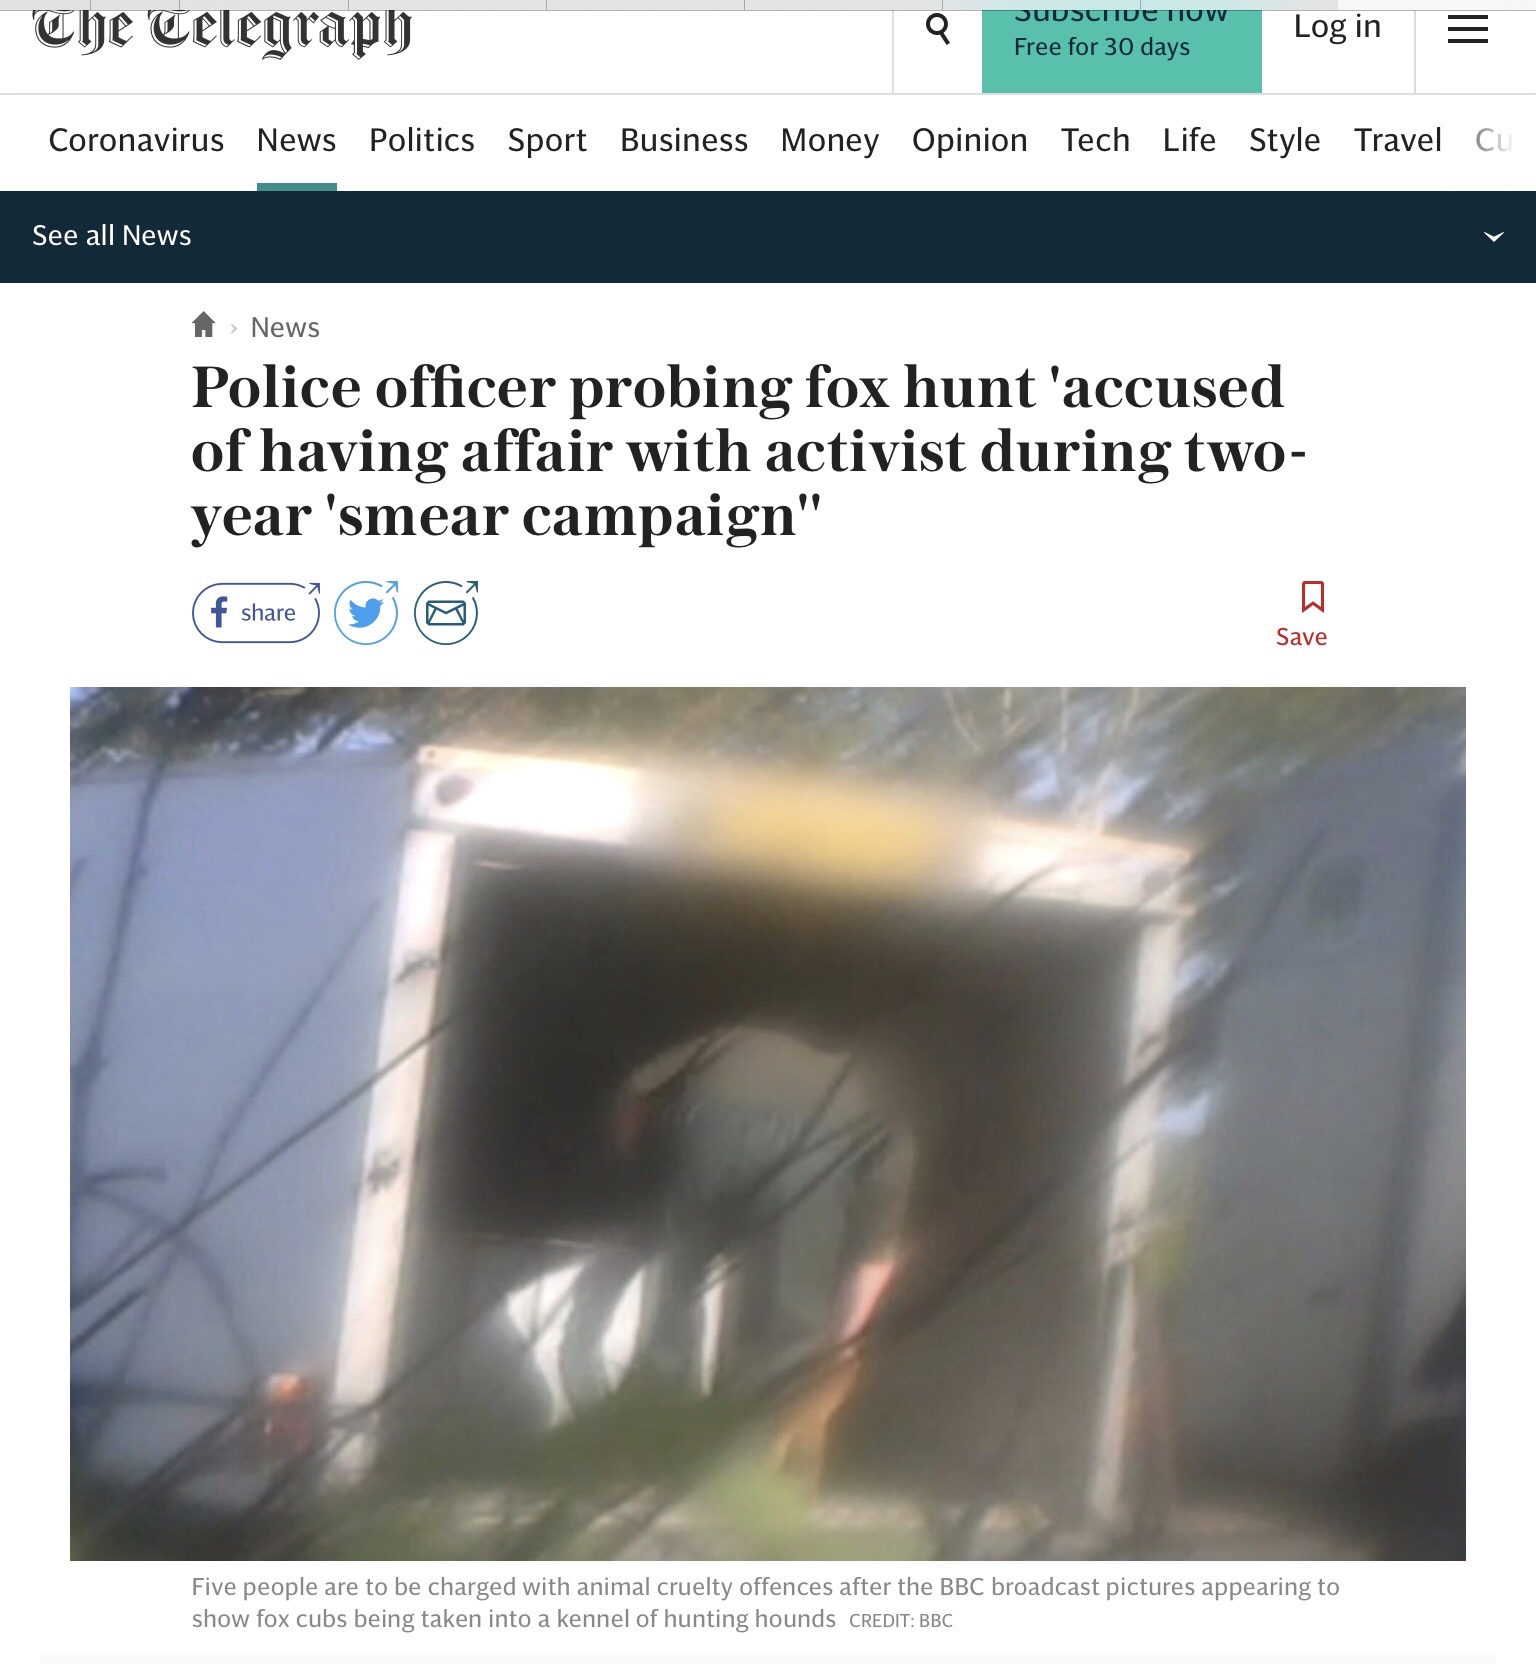
Task: Select the Coronavirus nav tab
Action: (136, 140)
